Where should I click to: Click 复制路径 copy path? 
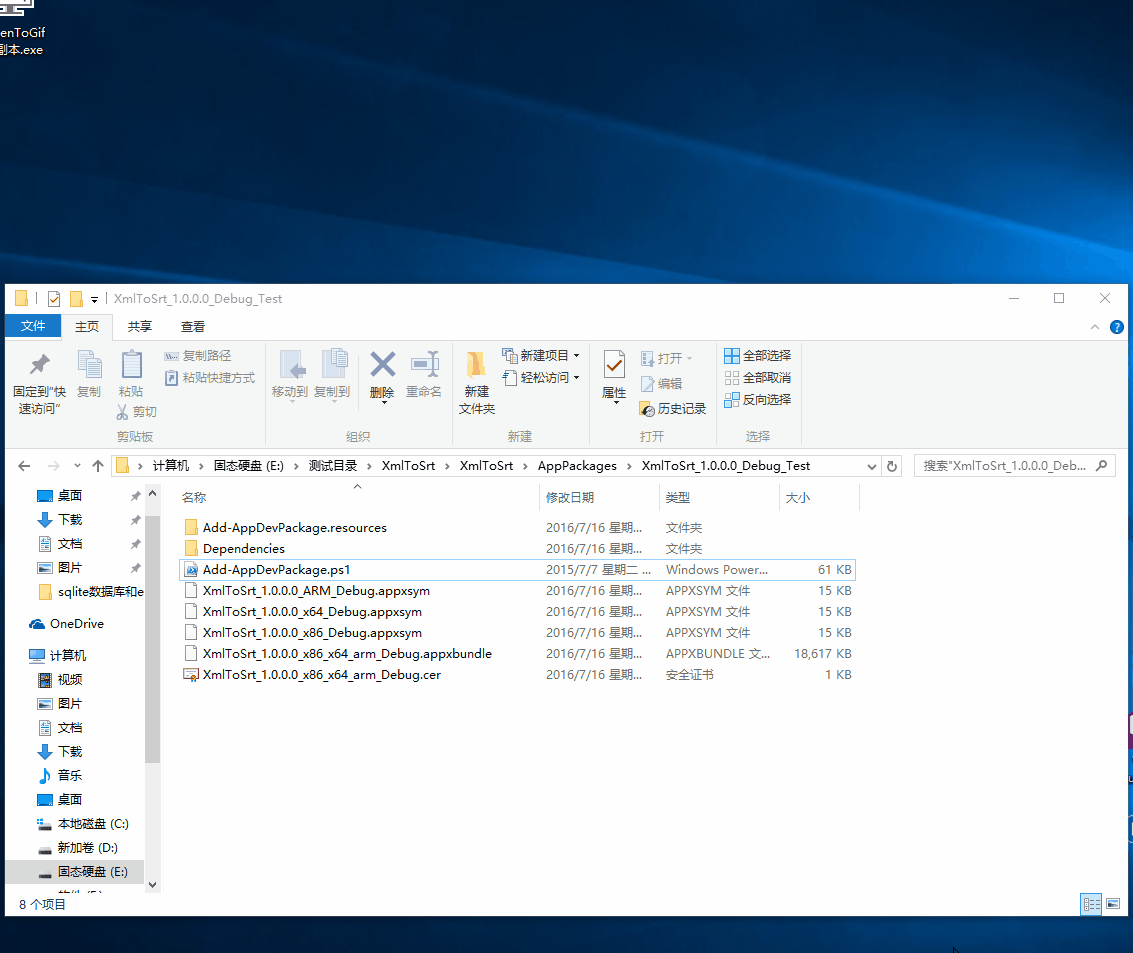198,355
